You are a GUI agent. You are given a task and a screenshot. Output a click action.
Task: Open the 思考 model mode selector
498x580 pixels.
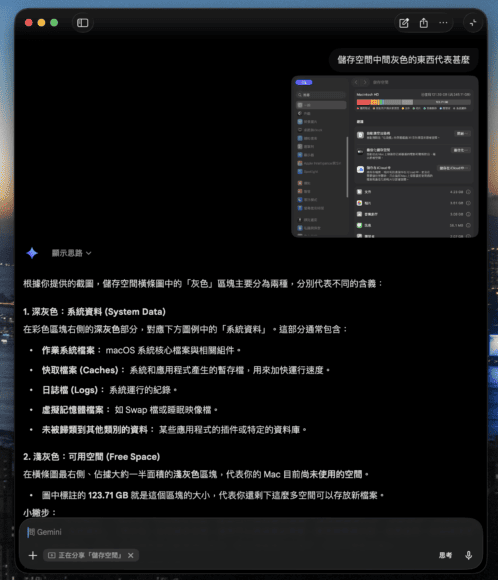click(x=445, y=555)
